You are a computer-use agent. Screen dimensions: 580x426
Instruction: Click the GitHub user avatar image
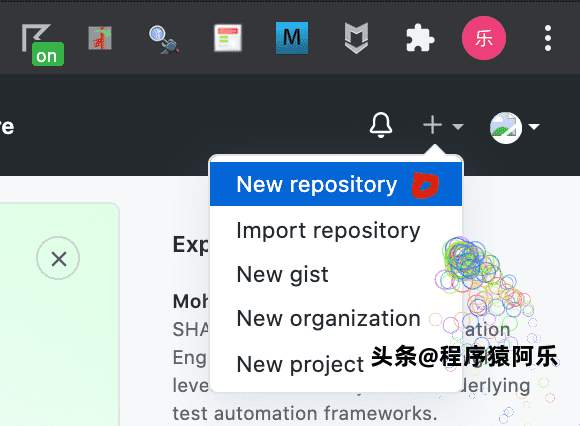pyautogui.click(x=506, y=128)
